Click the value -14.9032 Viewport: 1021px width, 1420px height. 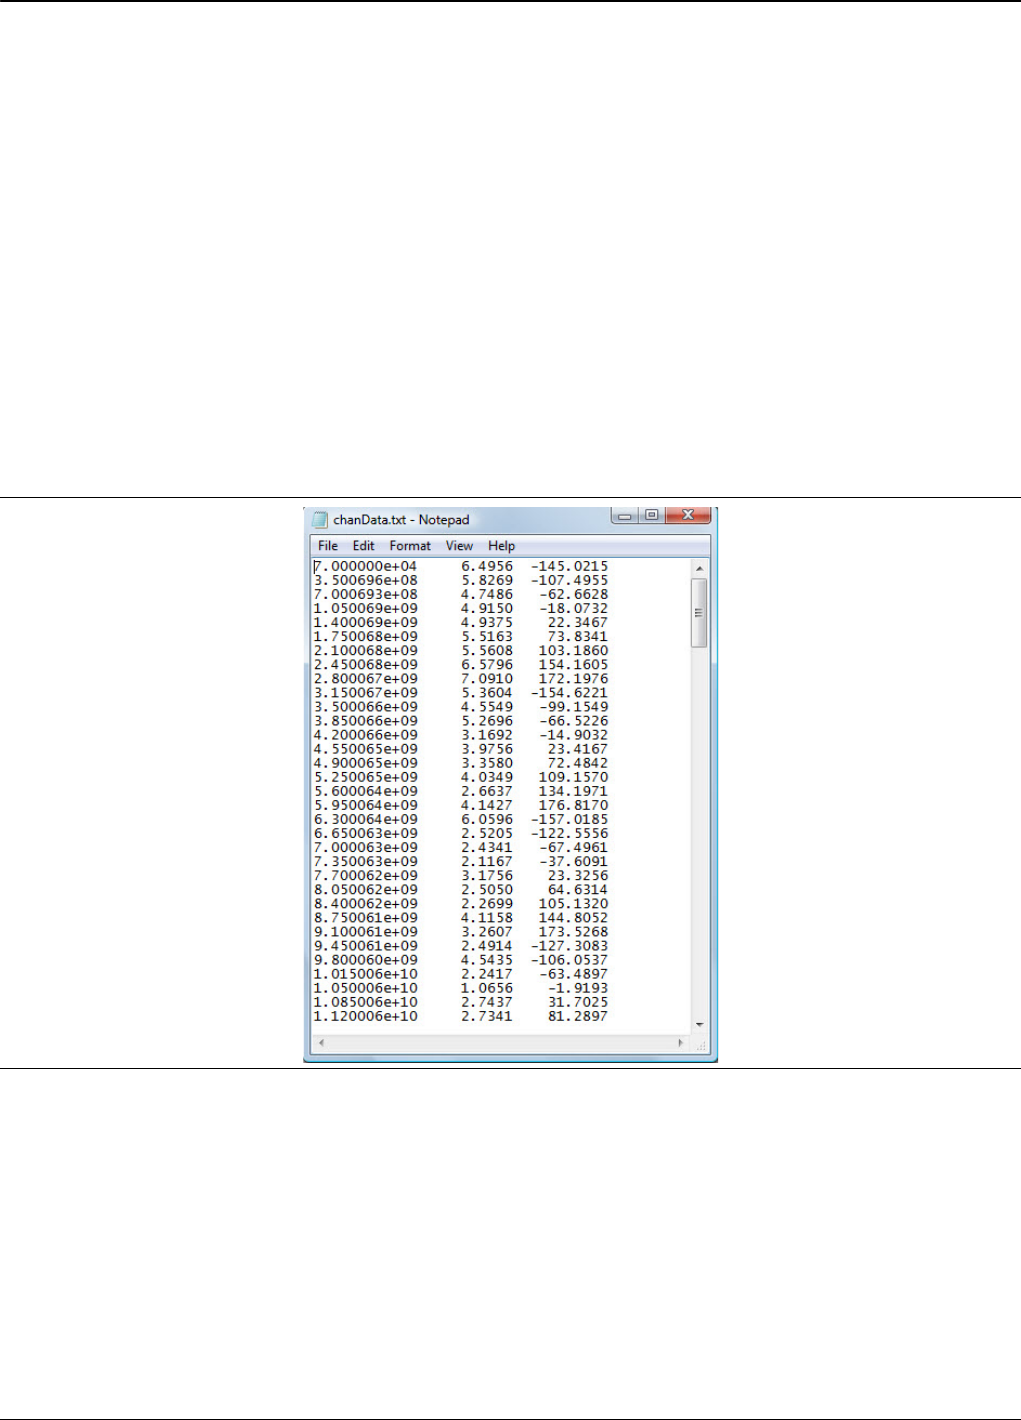click(574, 734)
